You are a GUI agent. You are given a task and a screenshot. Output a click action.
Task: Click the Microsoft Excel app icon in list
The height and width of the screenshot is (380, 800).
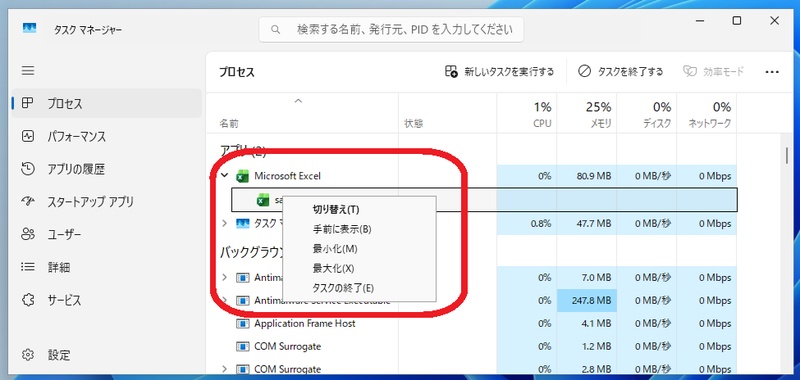(x=242, y=176)
